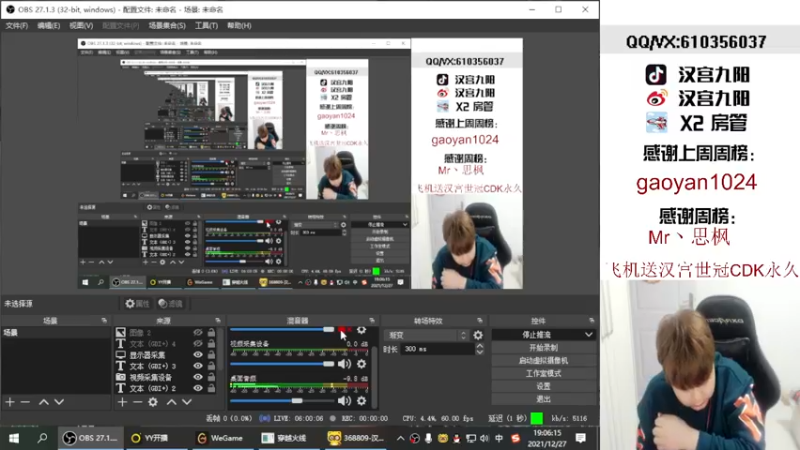
Task: Open 视频采集设备 audio settings gear
Action: pos(361,364)
